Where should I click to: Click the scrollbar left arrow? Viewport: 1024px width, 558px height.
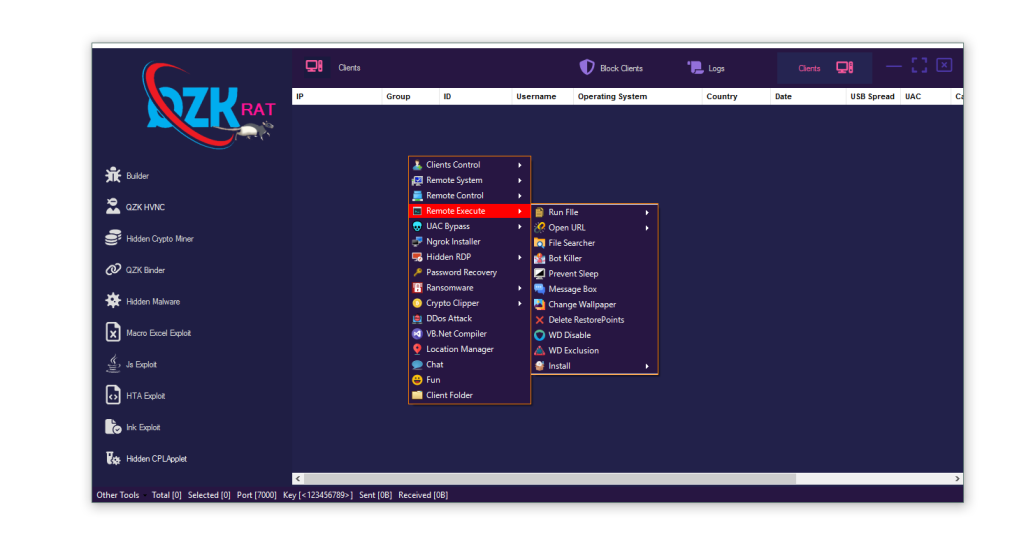298,478
